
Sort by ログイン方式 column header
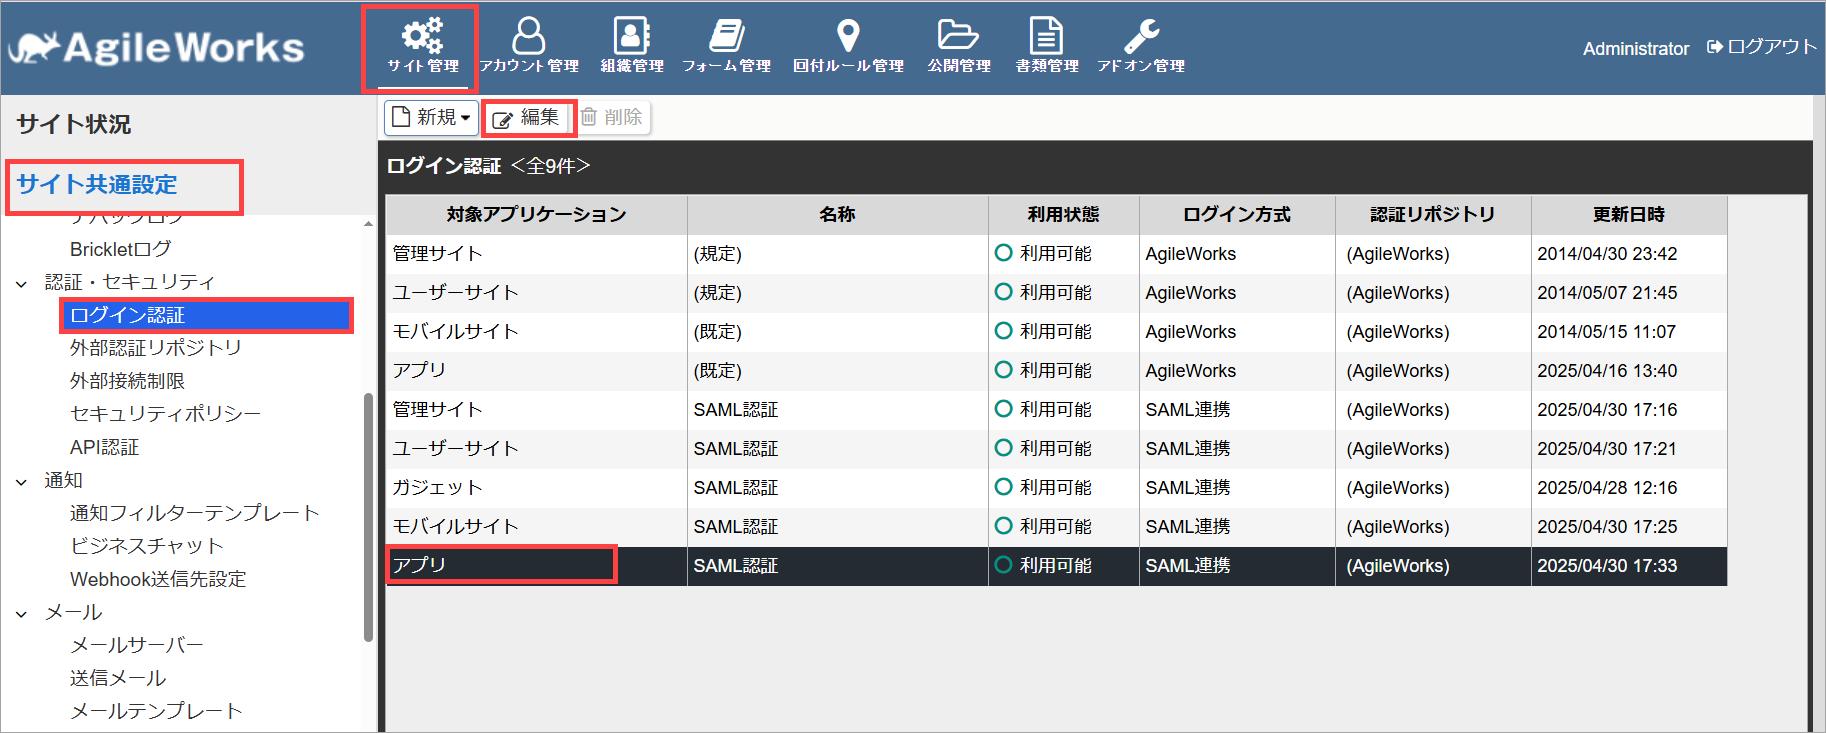pos(1237,214)
